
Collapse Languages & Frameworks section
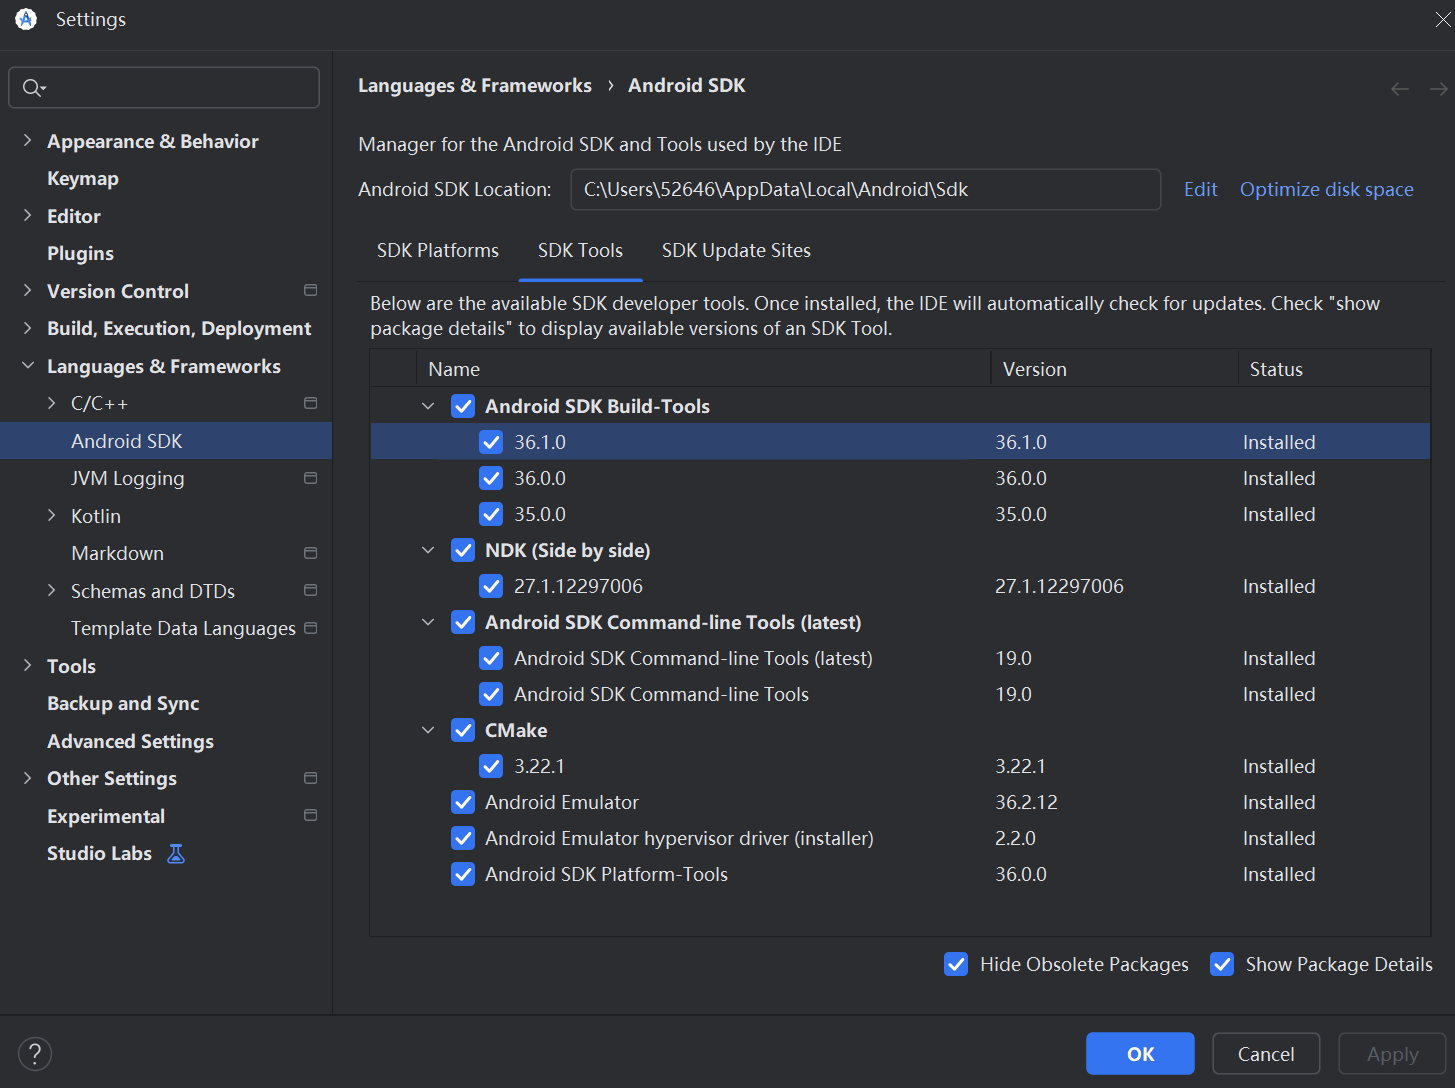pyautogui.click(x=27, y=366)
